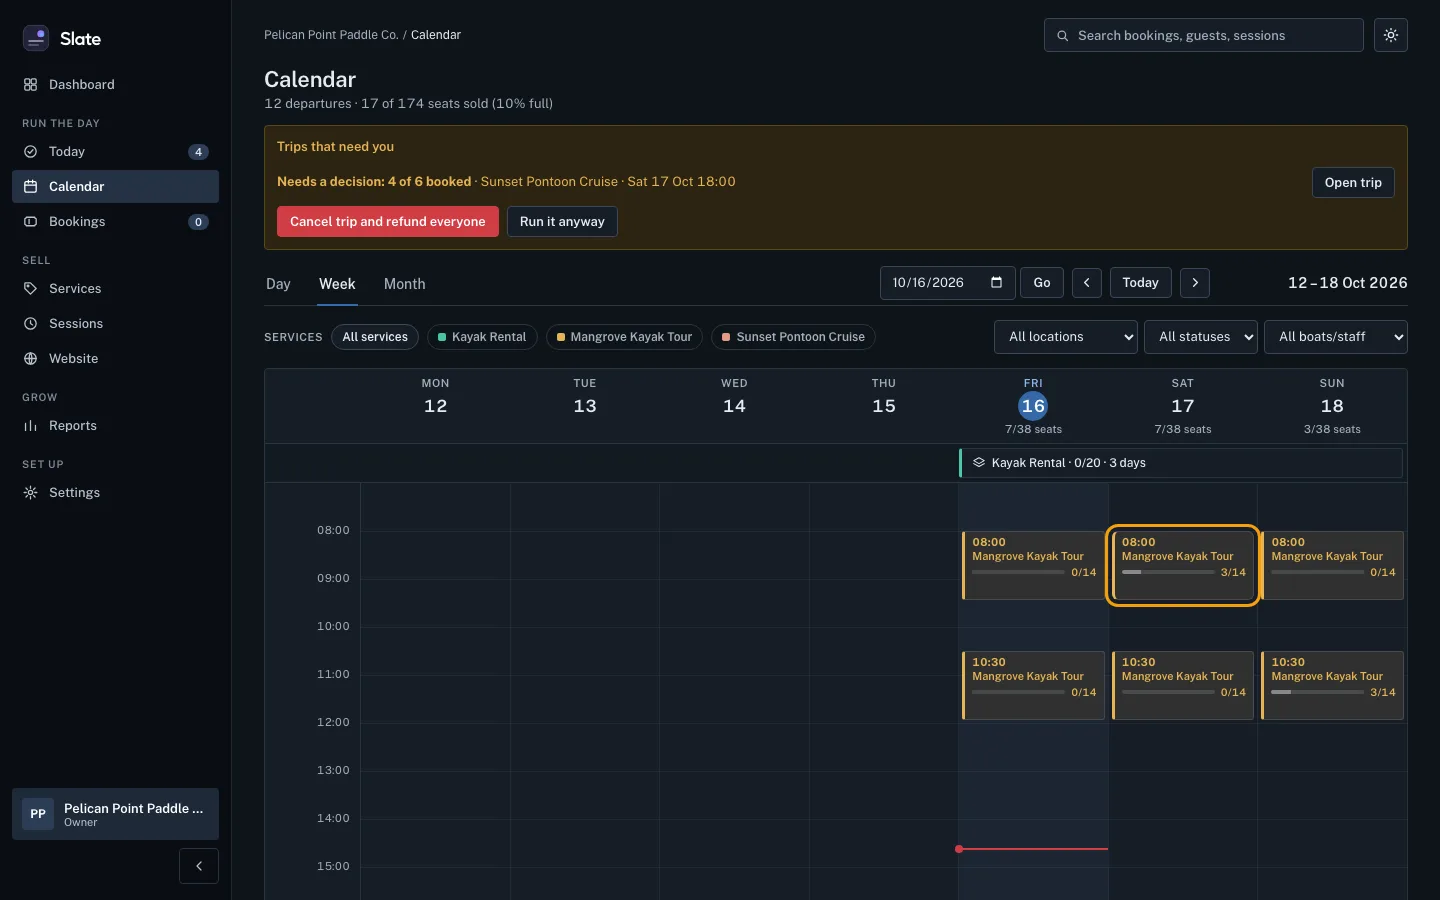Click the Go button next to date

pyautogui.click(x=1042, y=283)
